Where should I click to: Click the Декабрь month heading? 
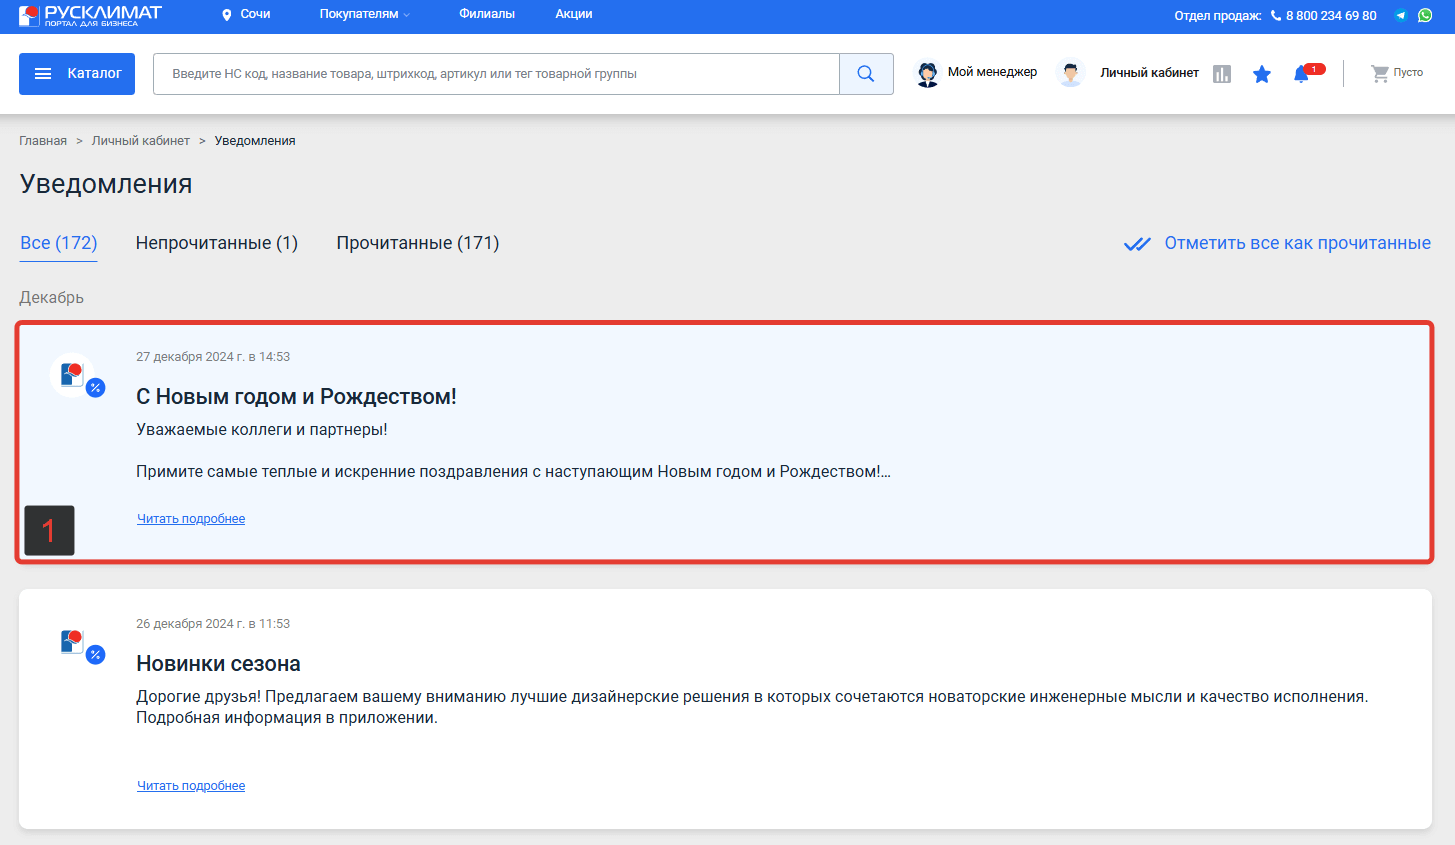52,298
